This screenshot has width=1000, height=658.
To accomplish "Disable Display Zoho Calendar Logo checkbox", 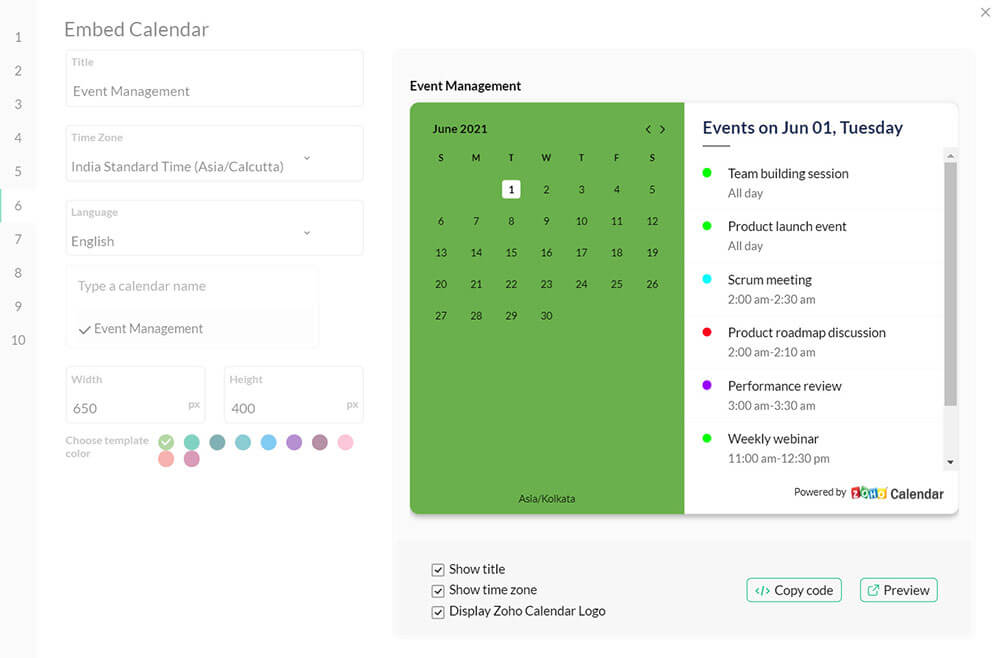I will point(438,612).
